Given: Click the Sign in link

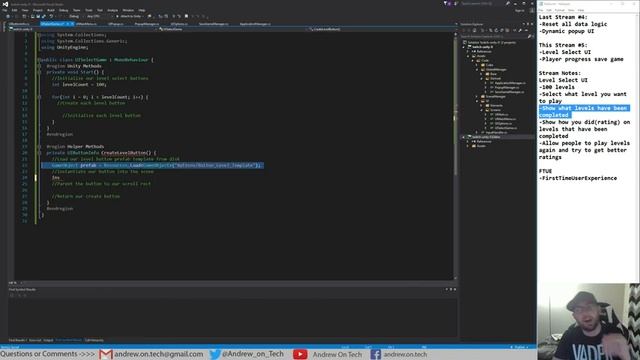Looking at the screenshot, I should pos(519,10).
